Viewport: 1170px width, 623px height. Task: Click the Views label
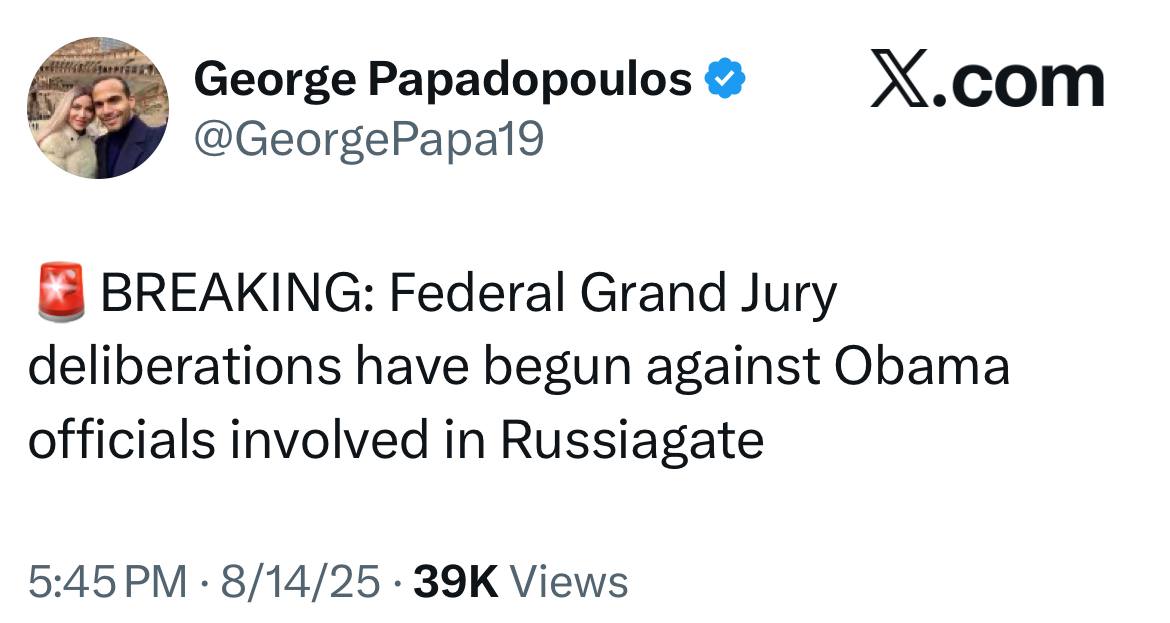(x=569, y=581)
